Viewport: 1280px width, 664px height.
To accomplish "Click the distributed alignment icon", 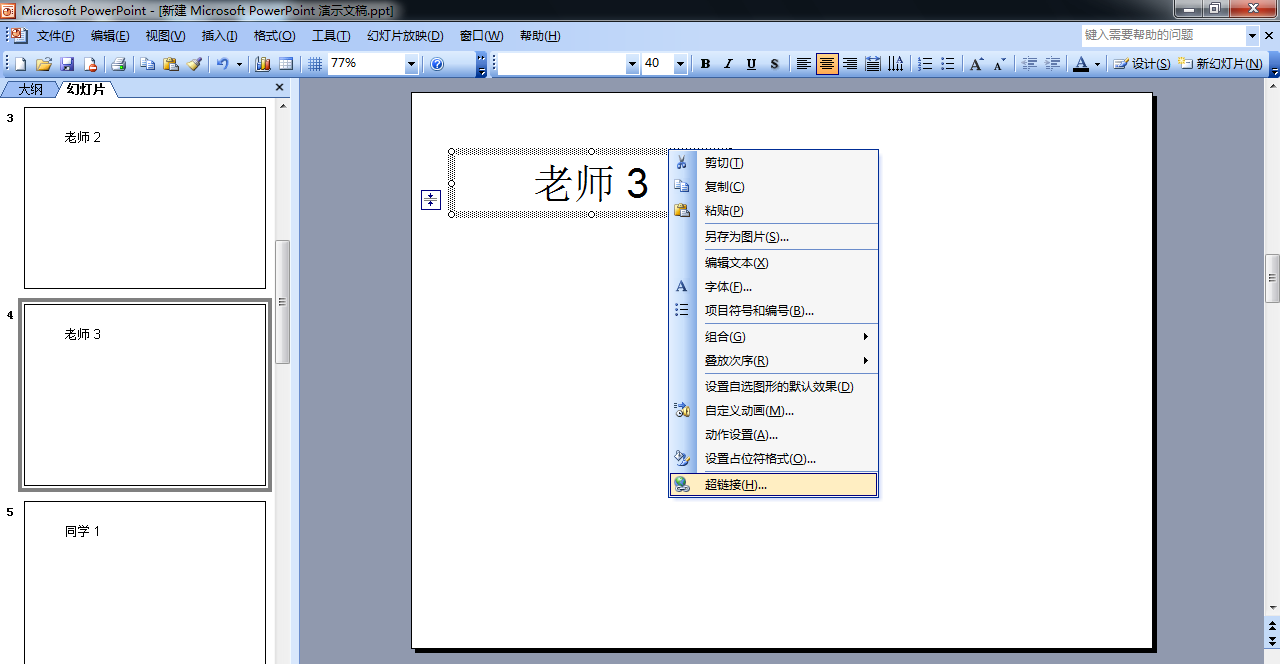I will pos(873,64).
